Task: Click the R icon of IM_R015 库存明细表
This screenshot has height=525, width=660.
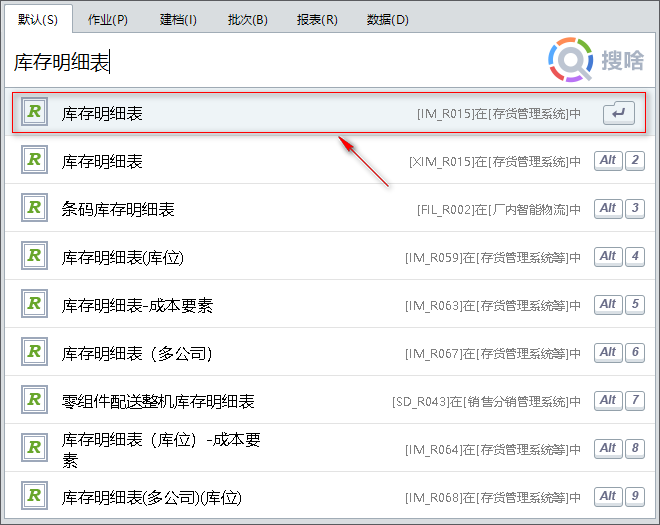Action: coord(35,112)
